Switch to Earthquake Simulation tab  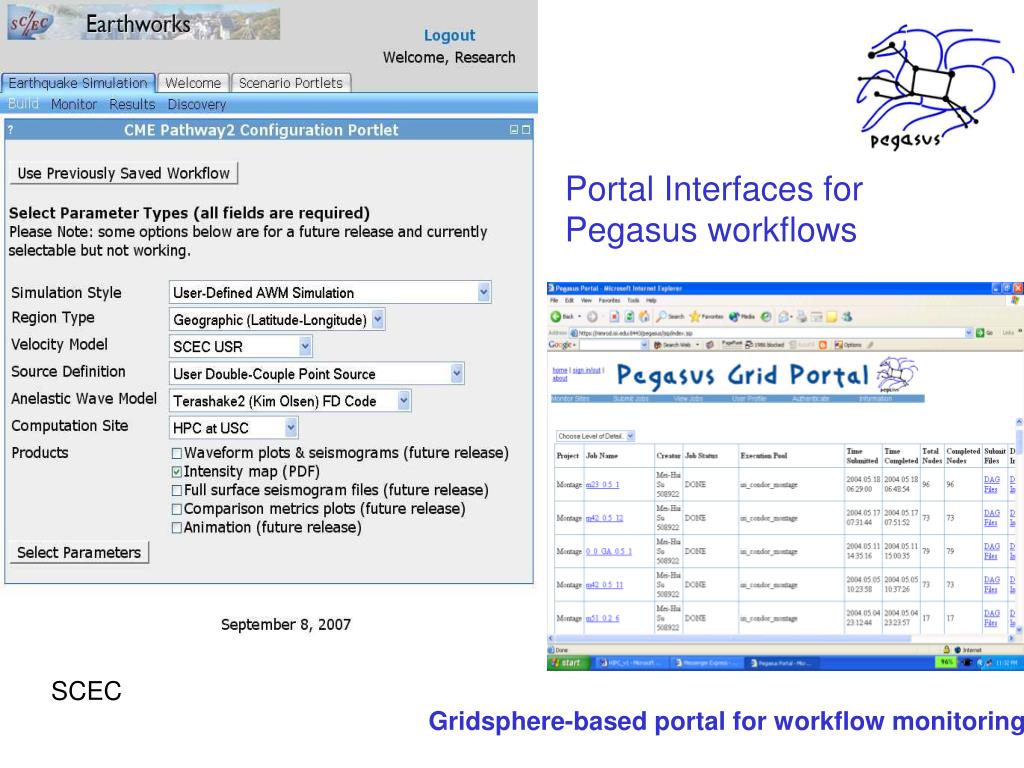coord(78,83)
